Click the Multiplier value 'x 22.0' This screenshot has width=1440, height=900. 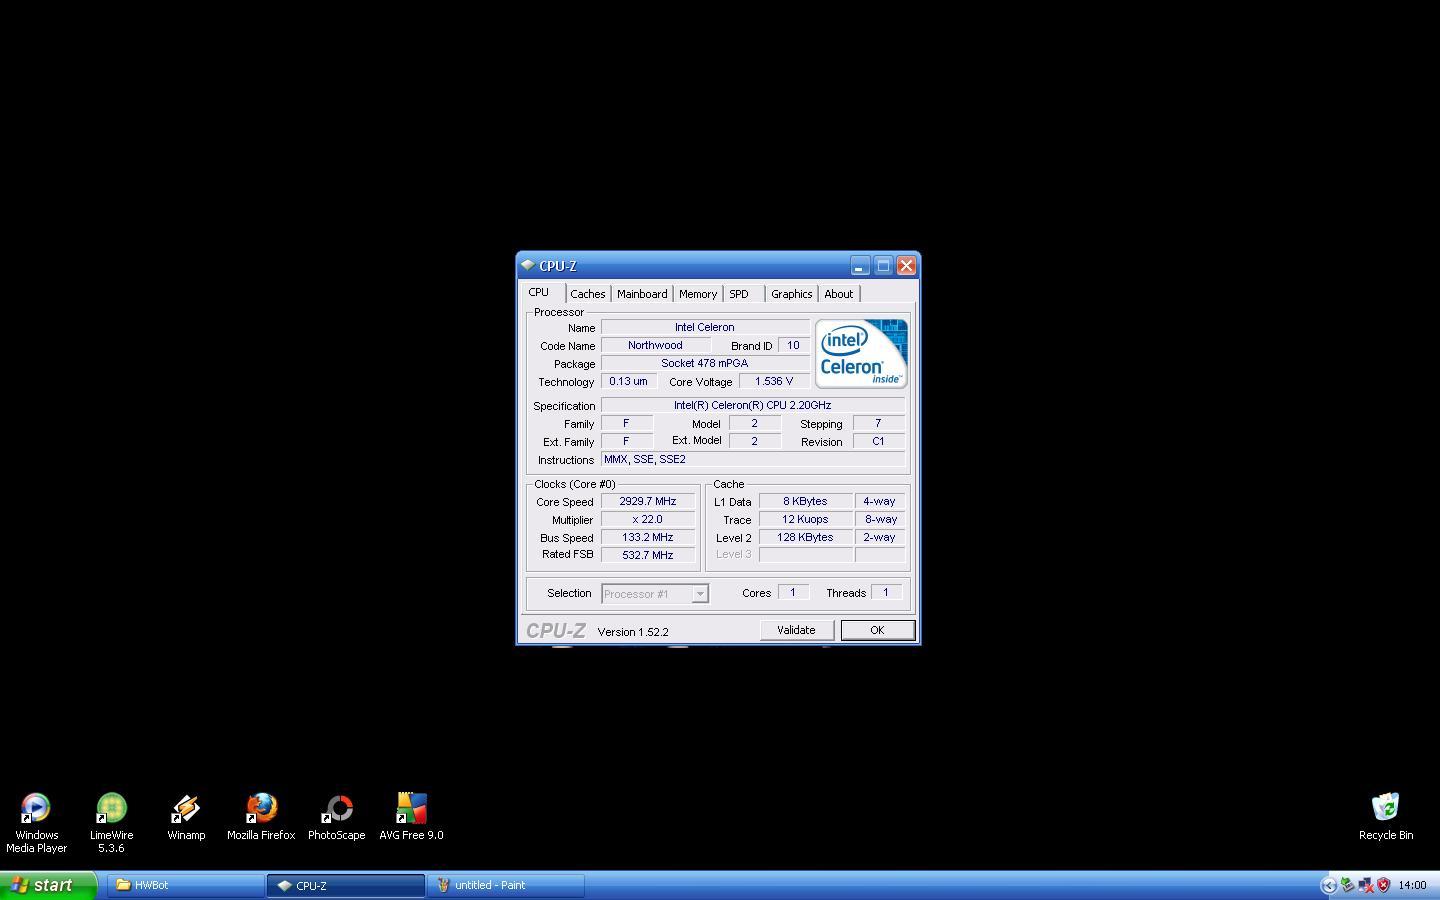(x=648, y=519)
